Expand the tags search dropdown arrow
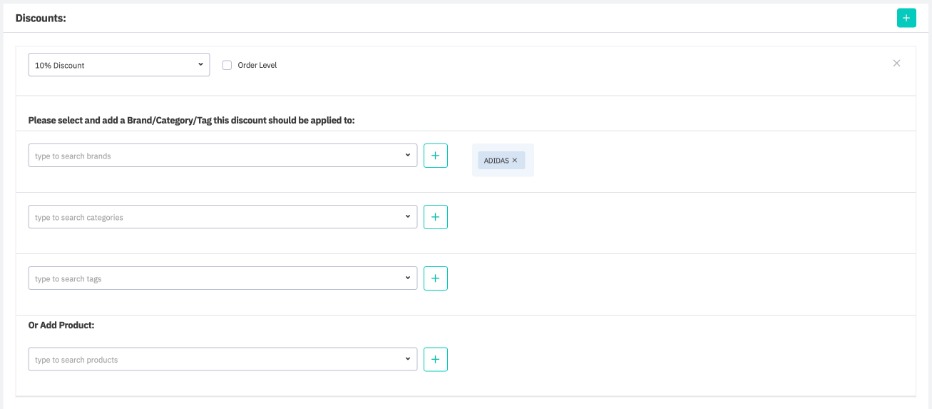Viewport: 932px width, 409px height. click(x=408, y=278)
